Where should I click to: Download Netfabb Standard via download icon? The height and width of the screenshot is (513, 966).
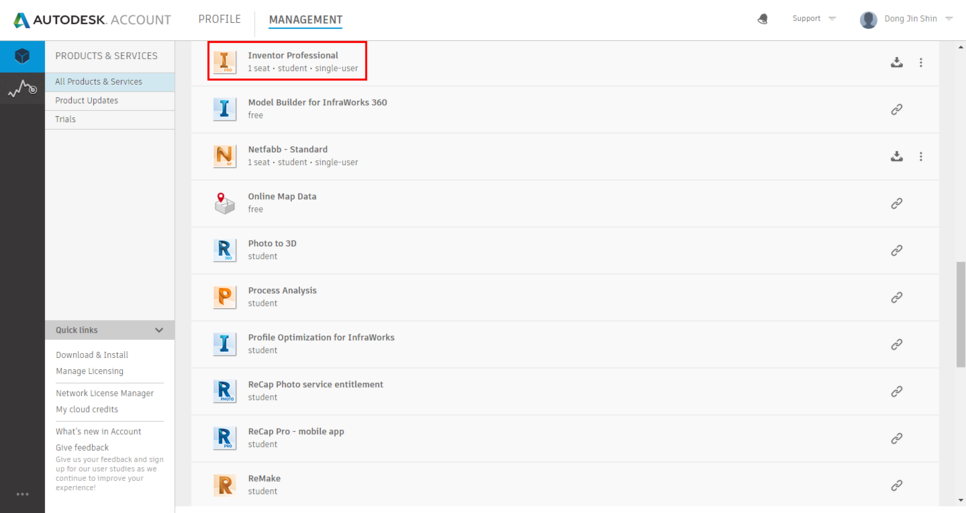point(896,156)
